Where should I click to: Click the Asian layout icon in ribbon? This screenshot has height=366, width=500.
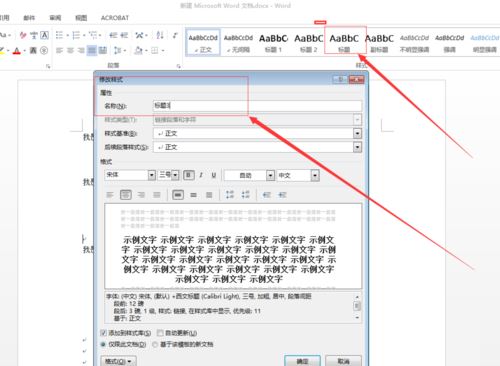coord(140,35)
